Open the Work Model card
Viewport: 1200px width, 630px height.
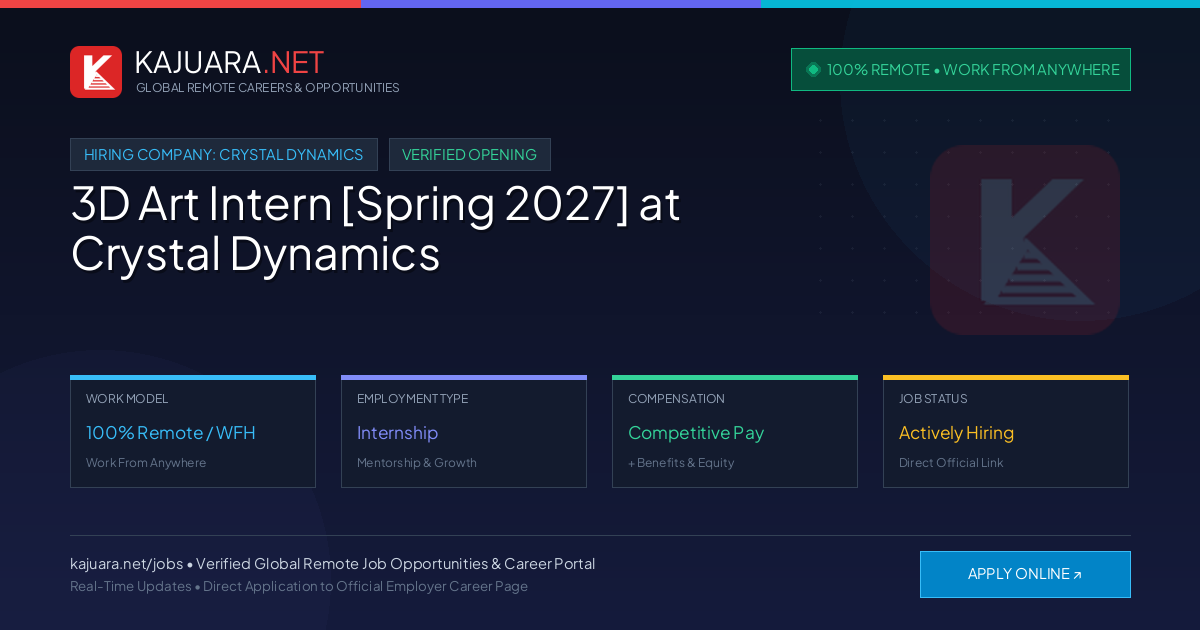point(193,432)
